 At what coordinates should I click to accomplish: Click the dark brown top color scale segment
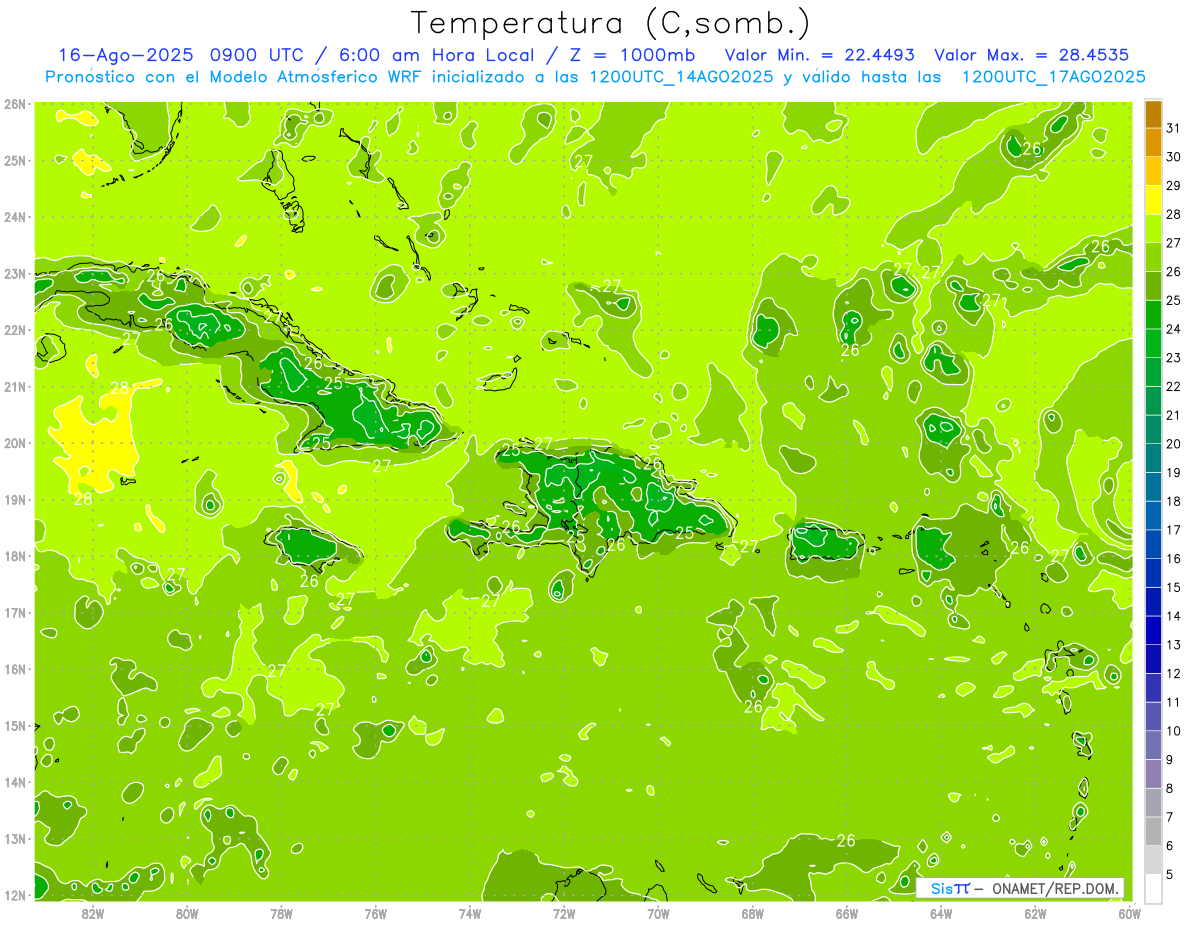coord(1153,115)
